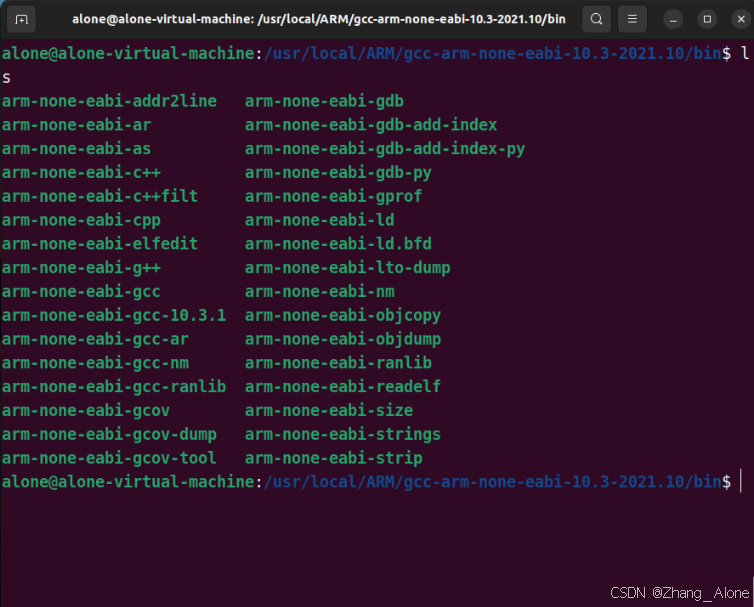Click the arm-none-eabi-ar entry
754x607 pixels.
76,125
